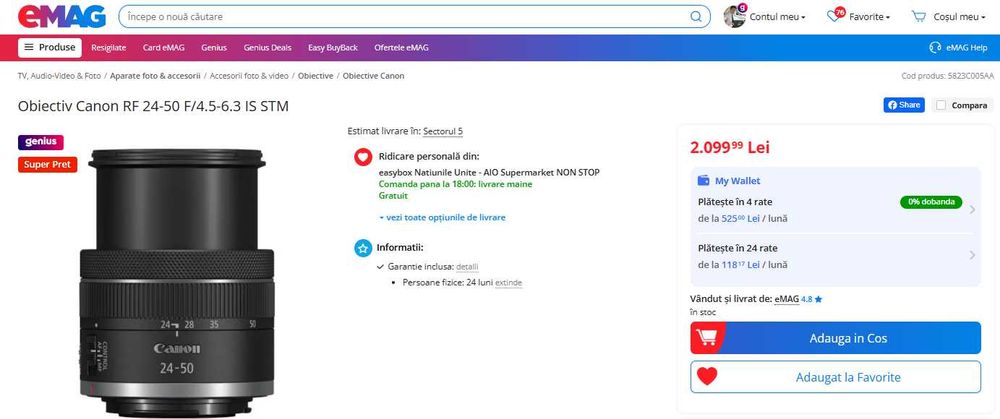This screenshot has width=1000, height=419.
Task: Click the easybox Natiunile Unite pickup text
Action: click(489, 172)
